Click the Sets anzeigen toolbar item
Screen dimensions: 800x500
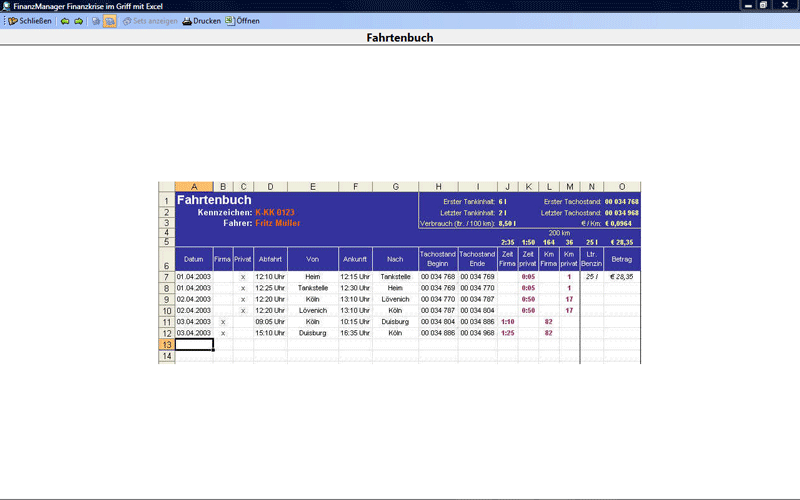(149, 21)
